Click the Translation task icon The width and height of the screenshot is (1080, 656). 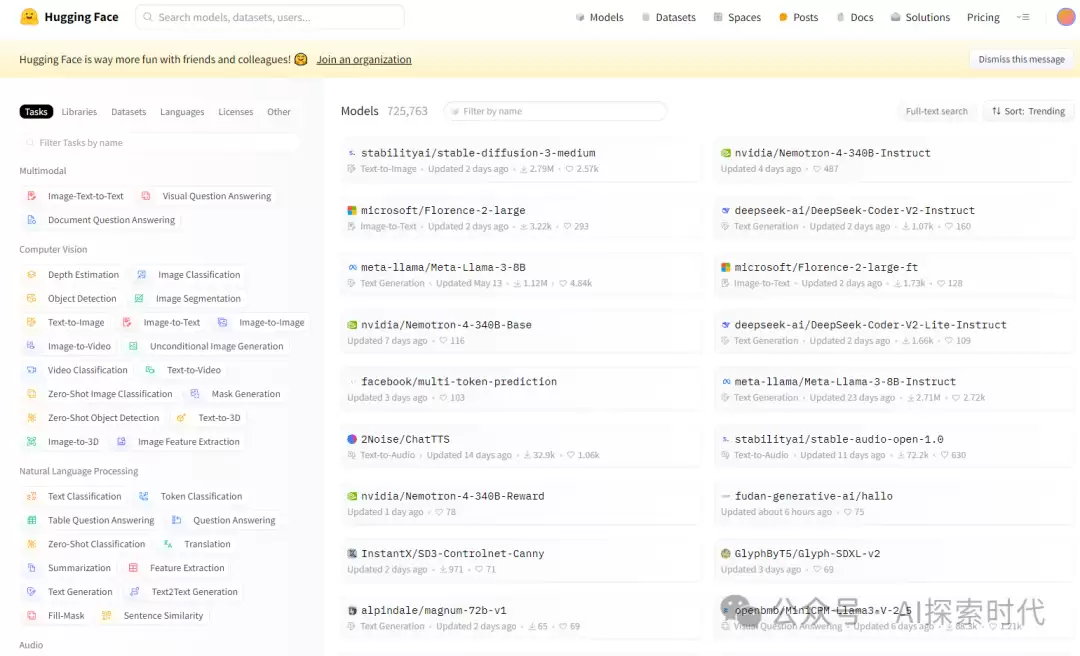[168, 544]
